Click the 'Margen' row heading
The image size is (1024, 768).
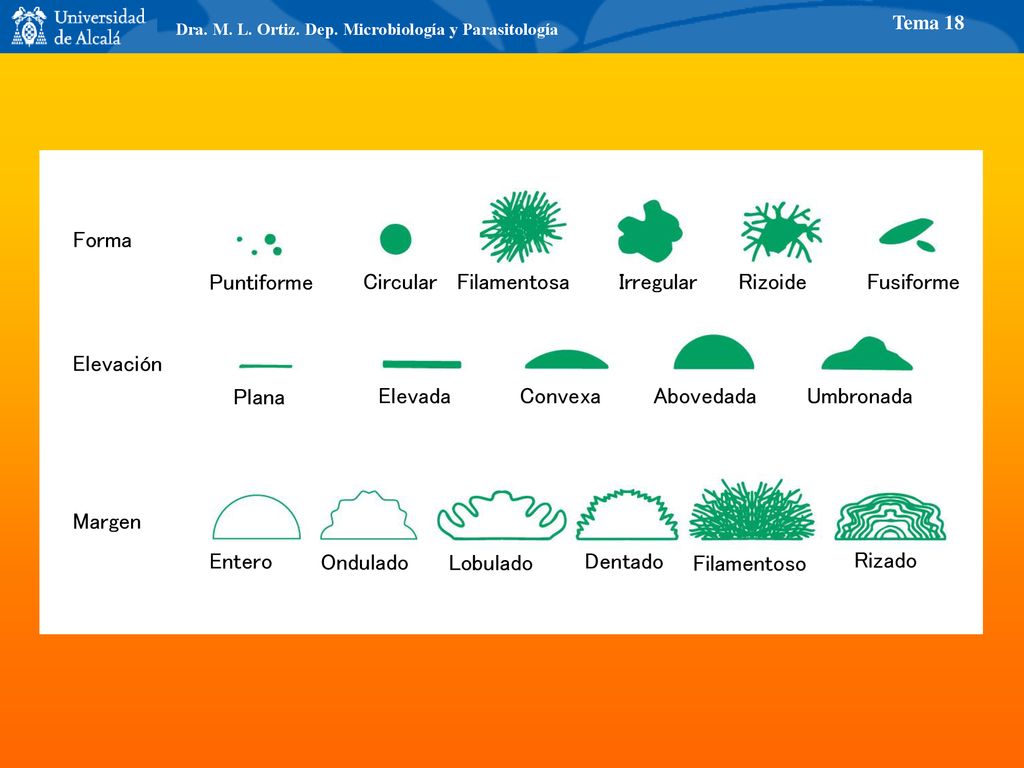pyautogui.click(x=107, y=522)
